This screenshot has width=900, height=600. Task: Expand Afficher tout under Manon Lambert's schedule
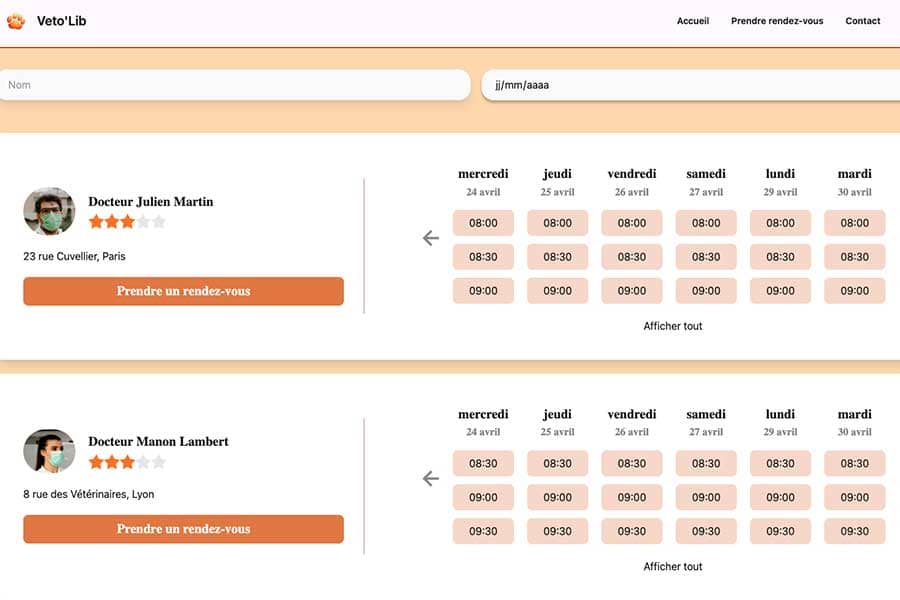pos(673,566)
